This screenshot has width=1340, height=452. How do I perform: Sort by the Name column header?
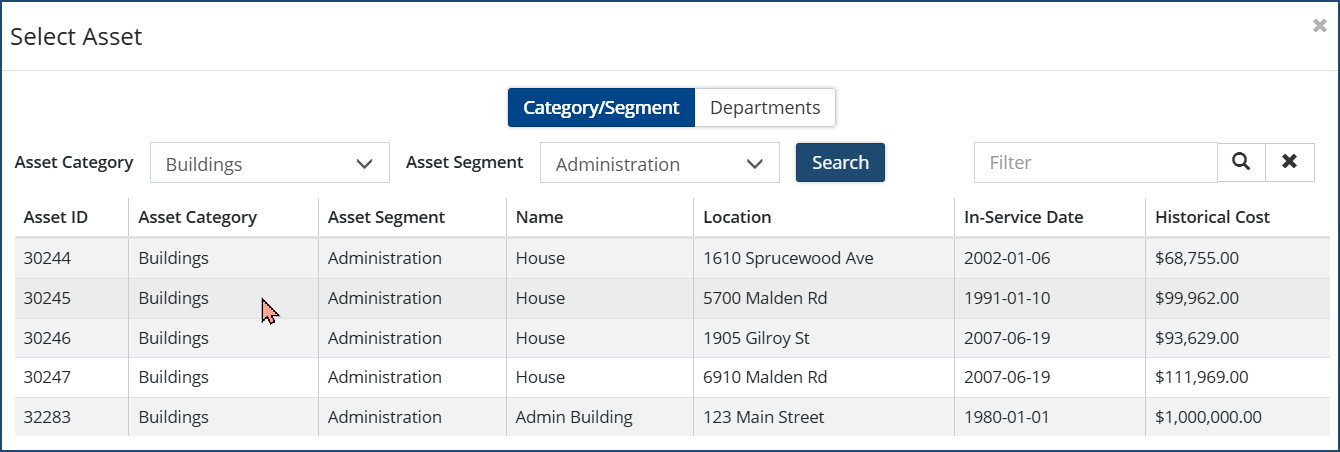(x=539, y=217)
